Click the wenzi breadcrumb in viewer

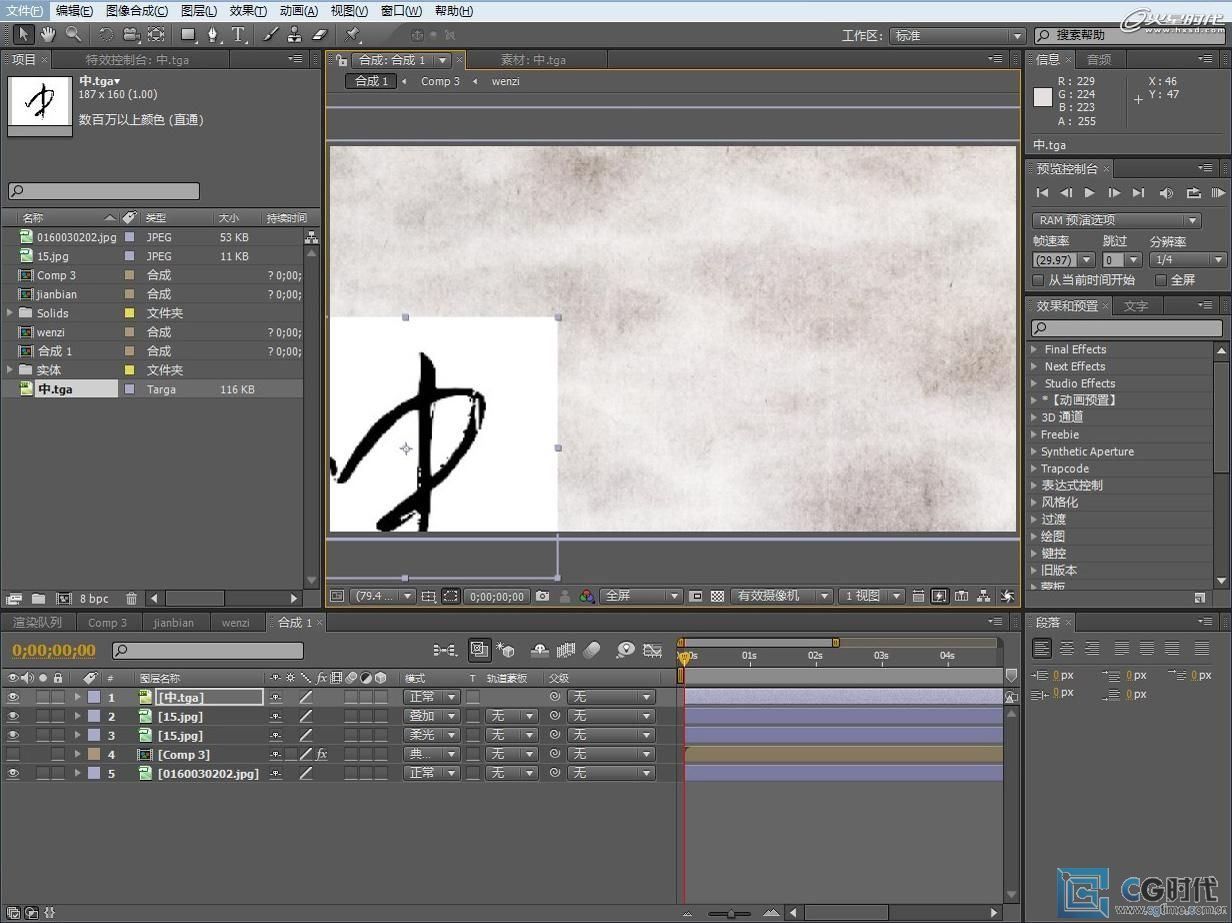pyautogui.click(x=505, y=81)
